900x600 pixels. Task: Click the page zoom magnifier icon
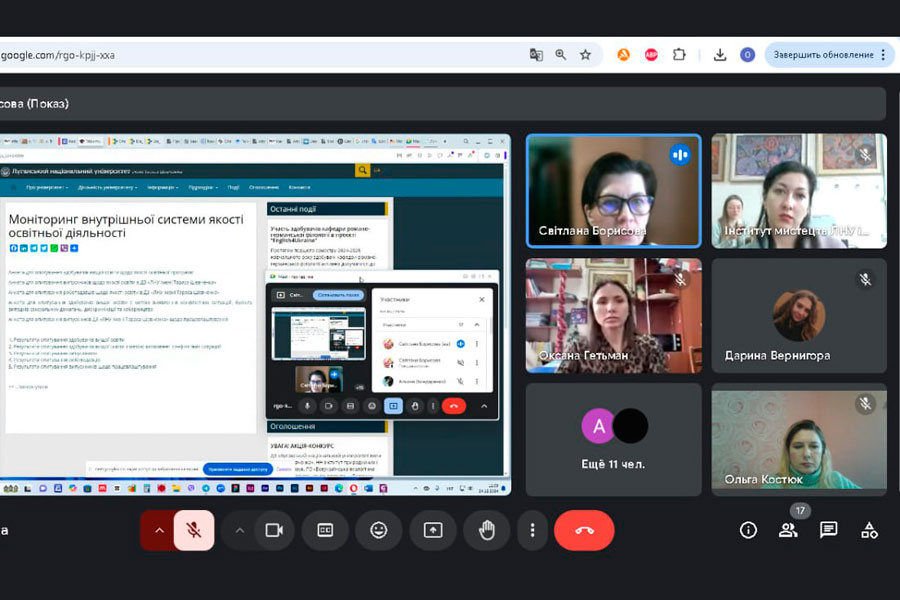(561, 55)
